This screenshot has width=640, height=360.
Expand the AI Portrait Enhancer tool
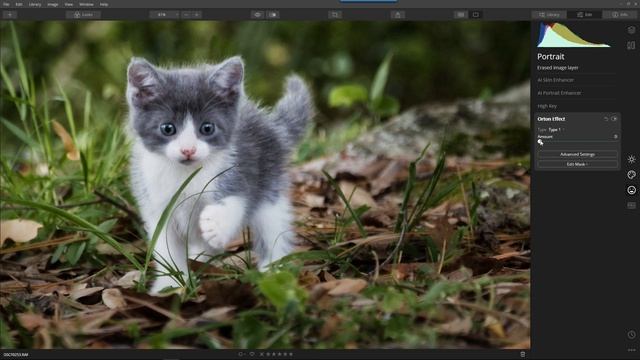[559, 93]
